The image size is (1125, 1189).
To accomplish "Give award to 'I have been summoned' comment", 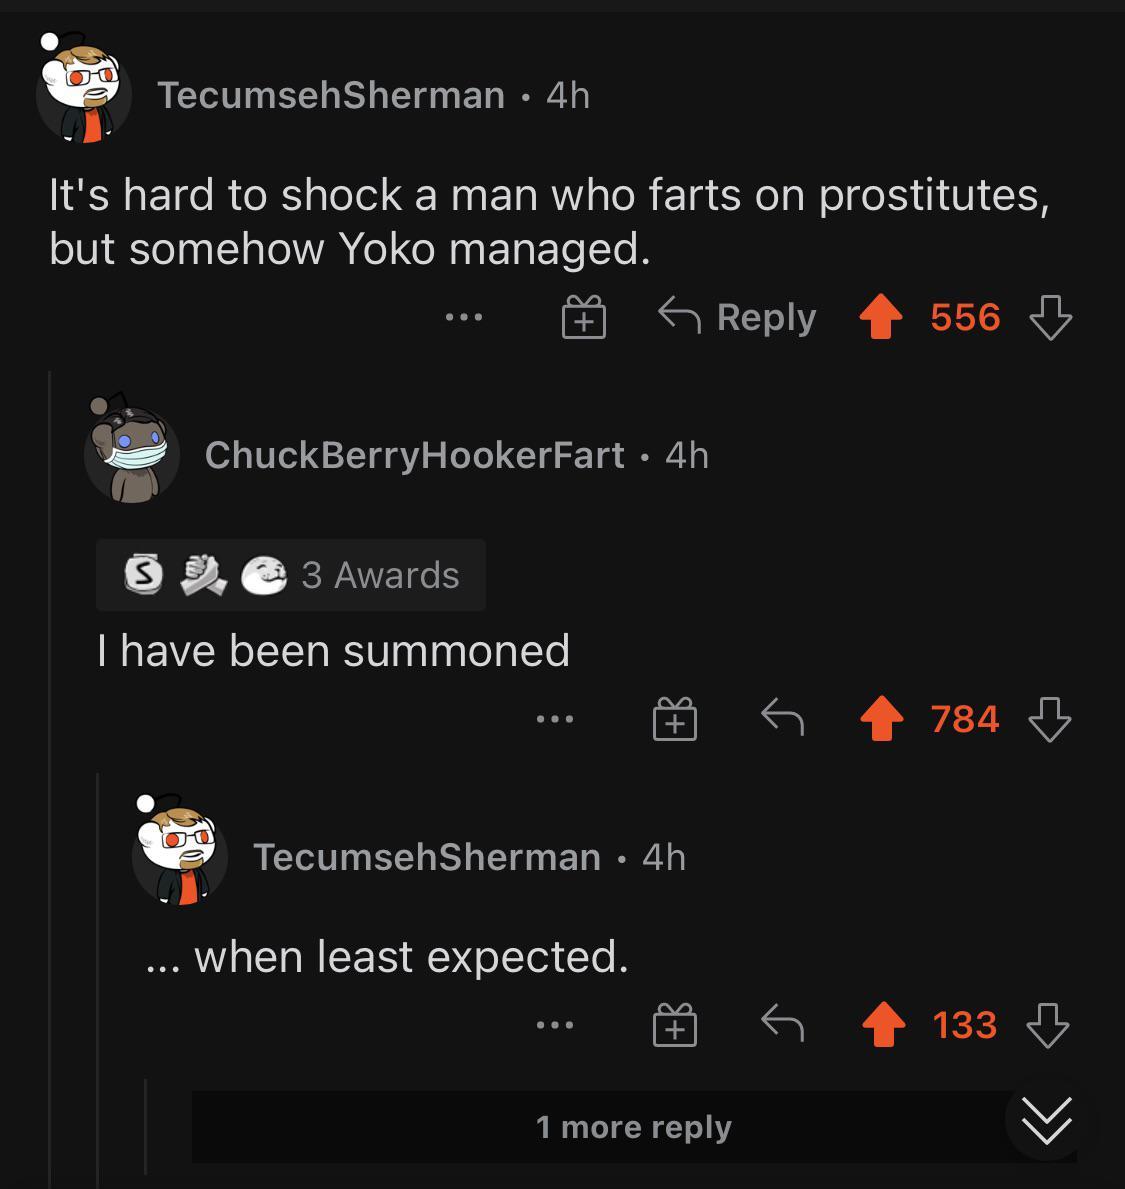I will coord(675,719).
